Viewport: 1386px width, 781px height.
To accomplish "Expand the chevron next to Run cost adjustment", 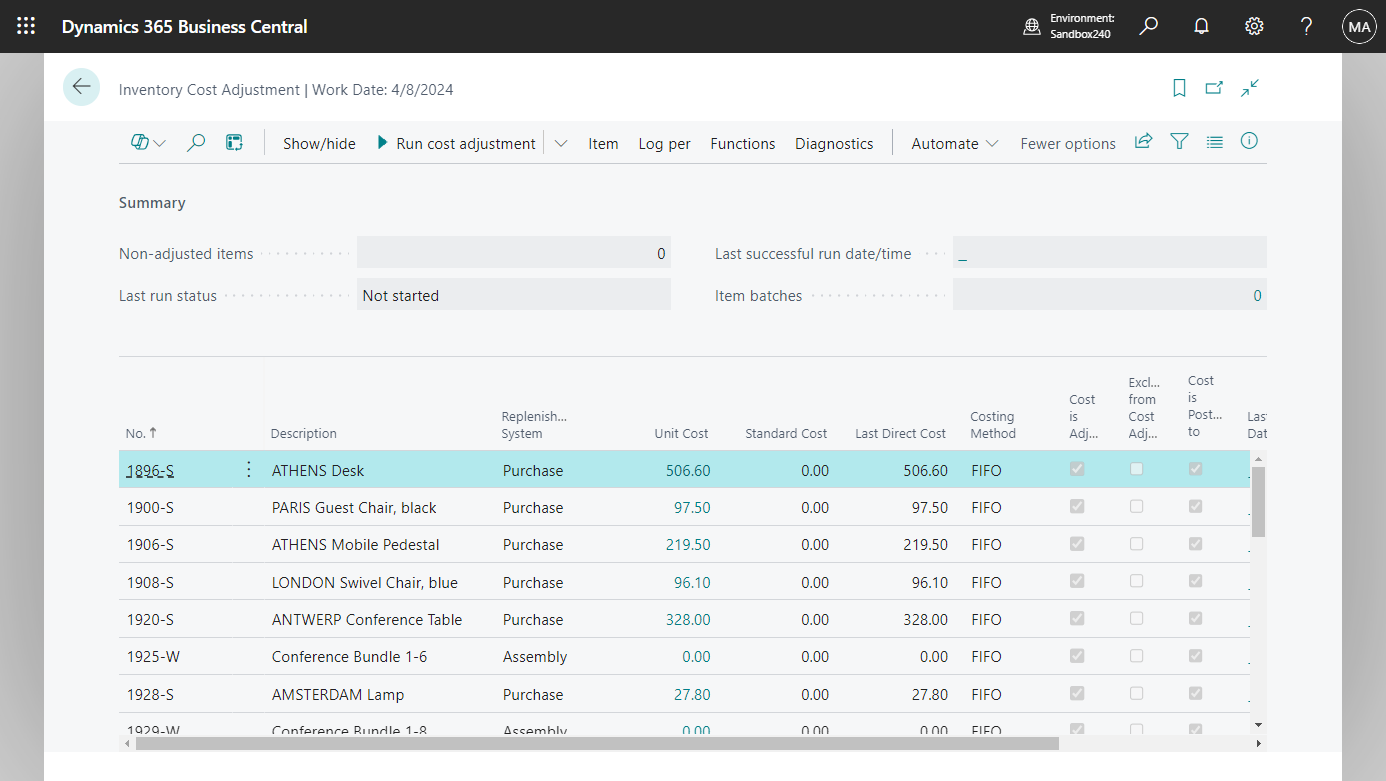I will (x=561, y=143).
